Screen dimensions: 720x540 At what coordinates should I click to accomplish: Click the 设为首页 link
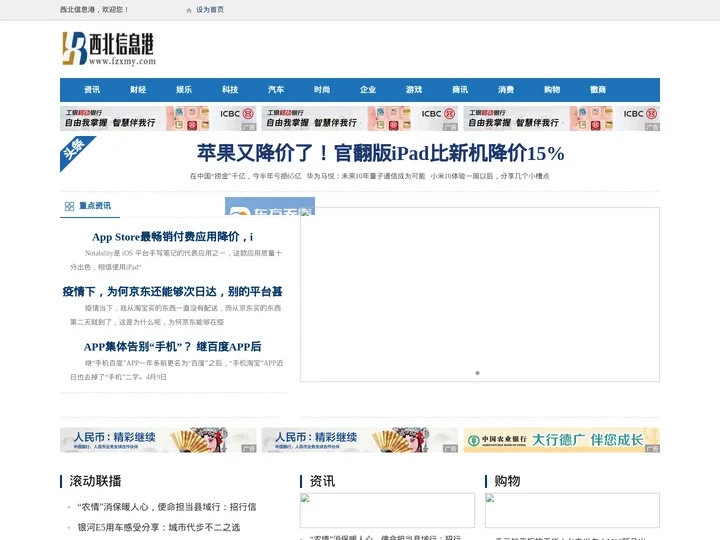(x=210, y=10)
